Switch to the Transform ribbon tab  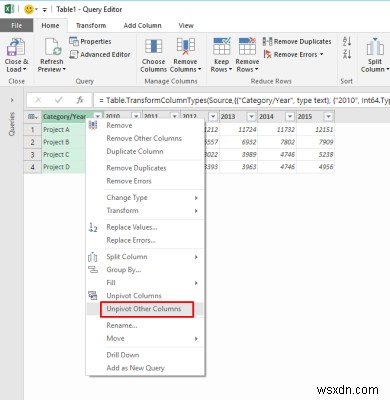[x=91, y=26]
